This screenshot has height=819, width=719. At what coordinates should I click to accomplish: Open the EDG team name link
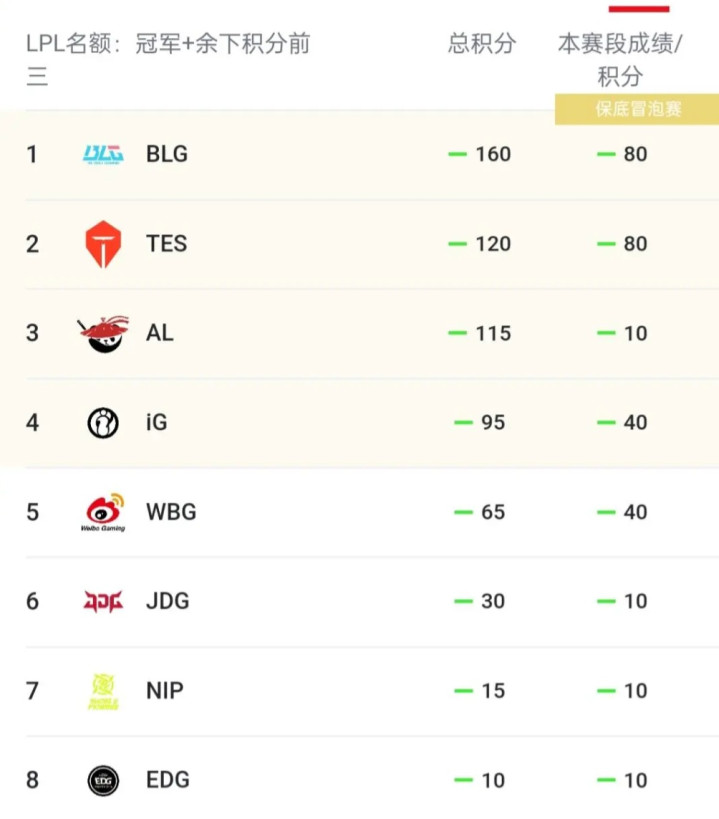point(167,780)
